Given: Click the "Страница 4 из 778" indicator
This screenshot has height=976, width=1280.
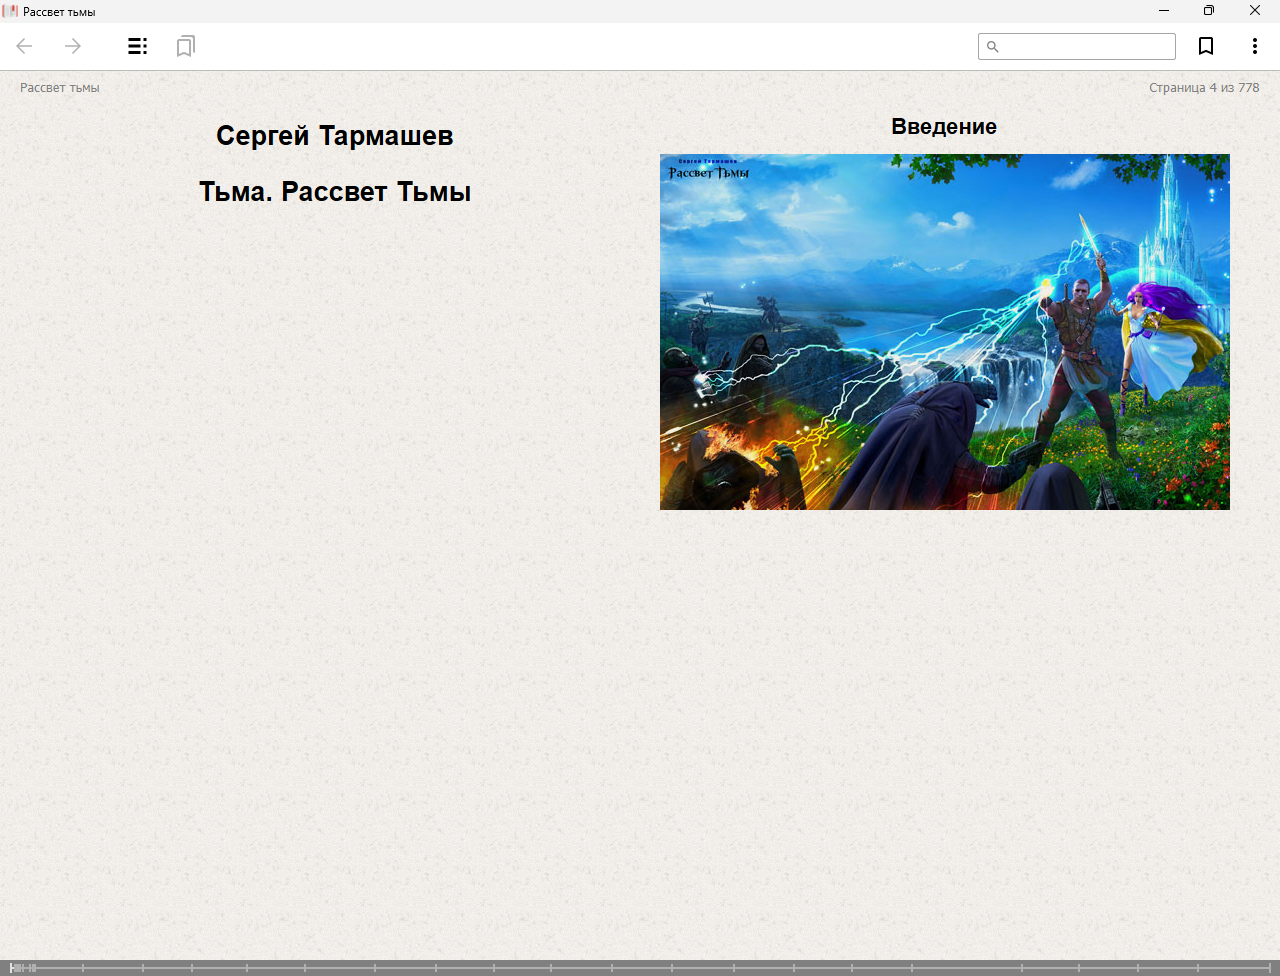Looking at the screenshot, I should (x=1204, y=88).
